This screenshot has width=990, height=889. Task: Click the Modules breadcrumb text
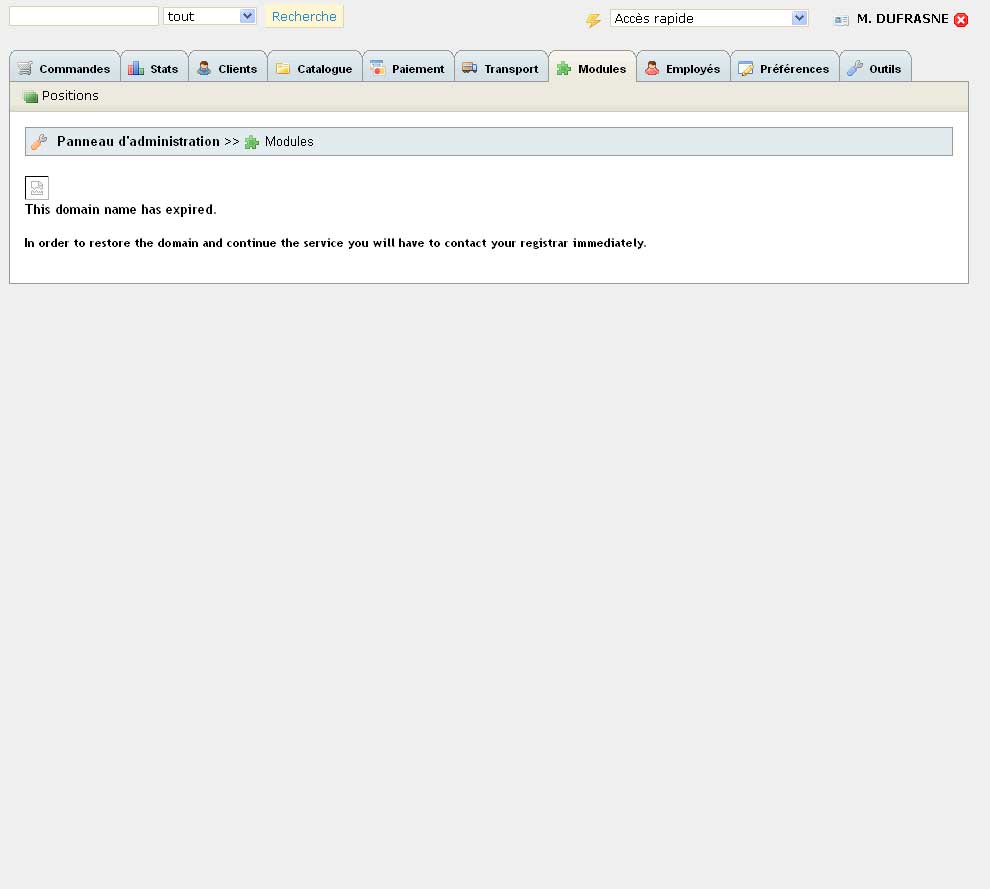[x=289, y=141]
